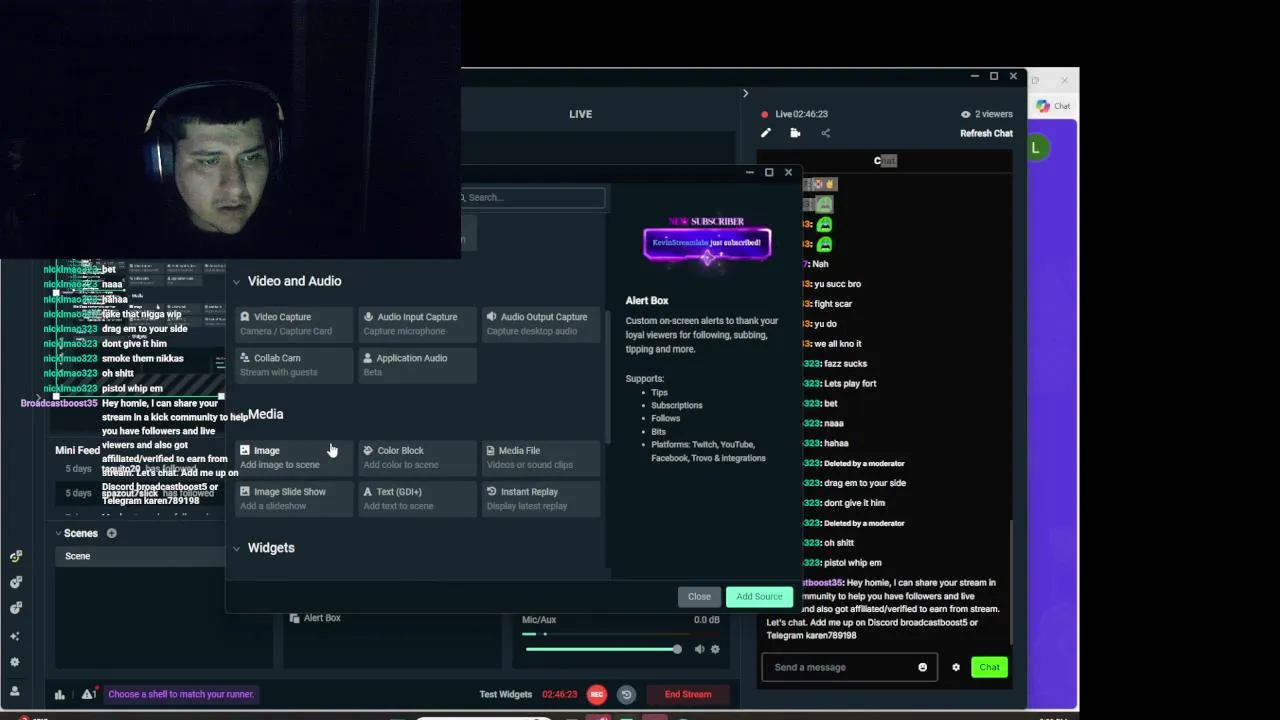Screen dimensions: 1280x720
Task: Click the Choose a shell notification banner
Action: tap(181, 694)
